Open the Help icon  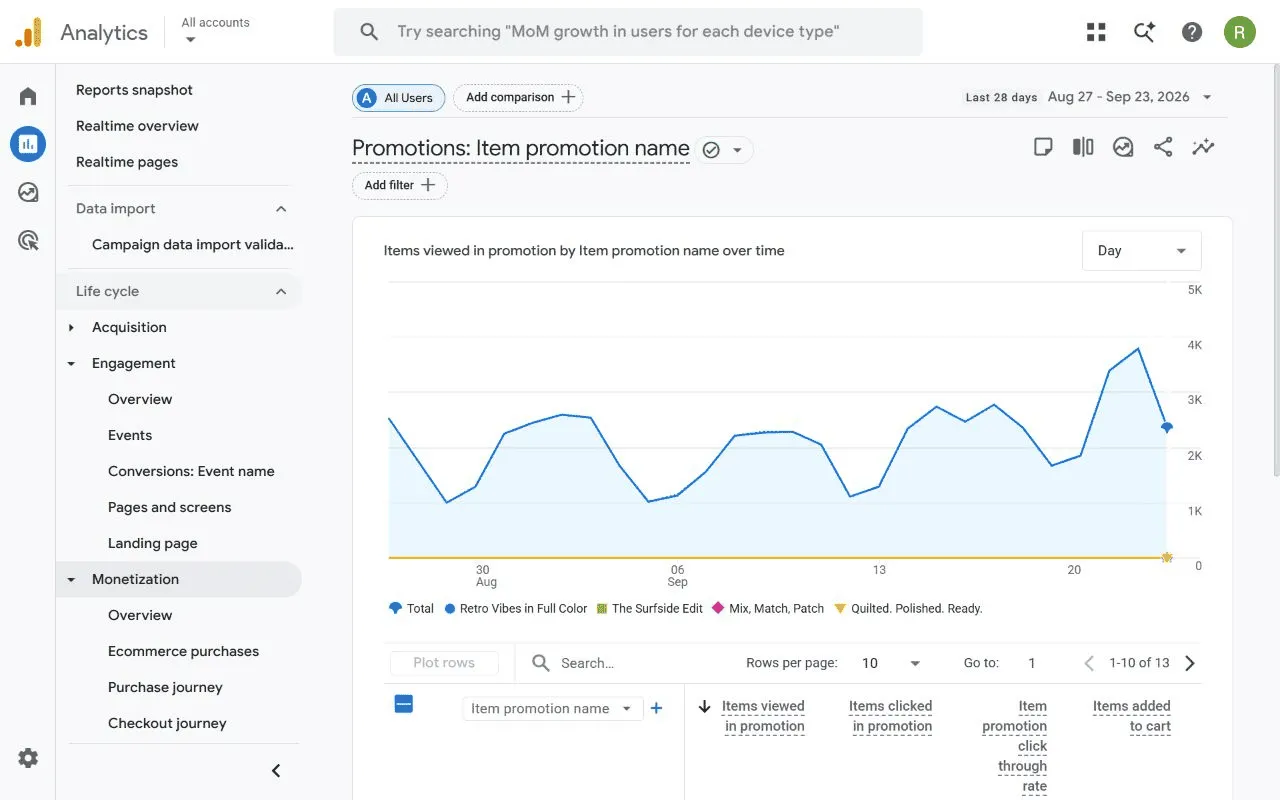[1192, 32]
